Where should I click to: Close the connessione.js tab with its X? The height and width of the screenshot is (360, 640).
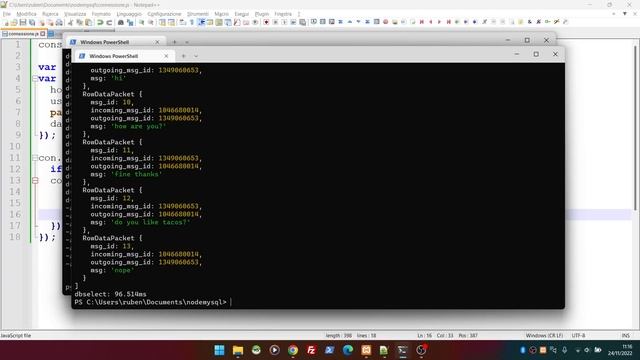pos(43,34)
